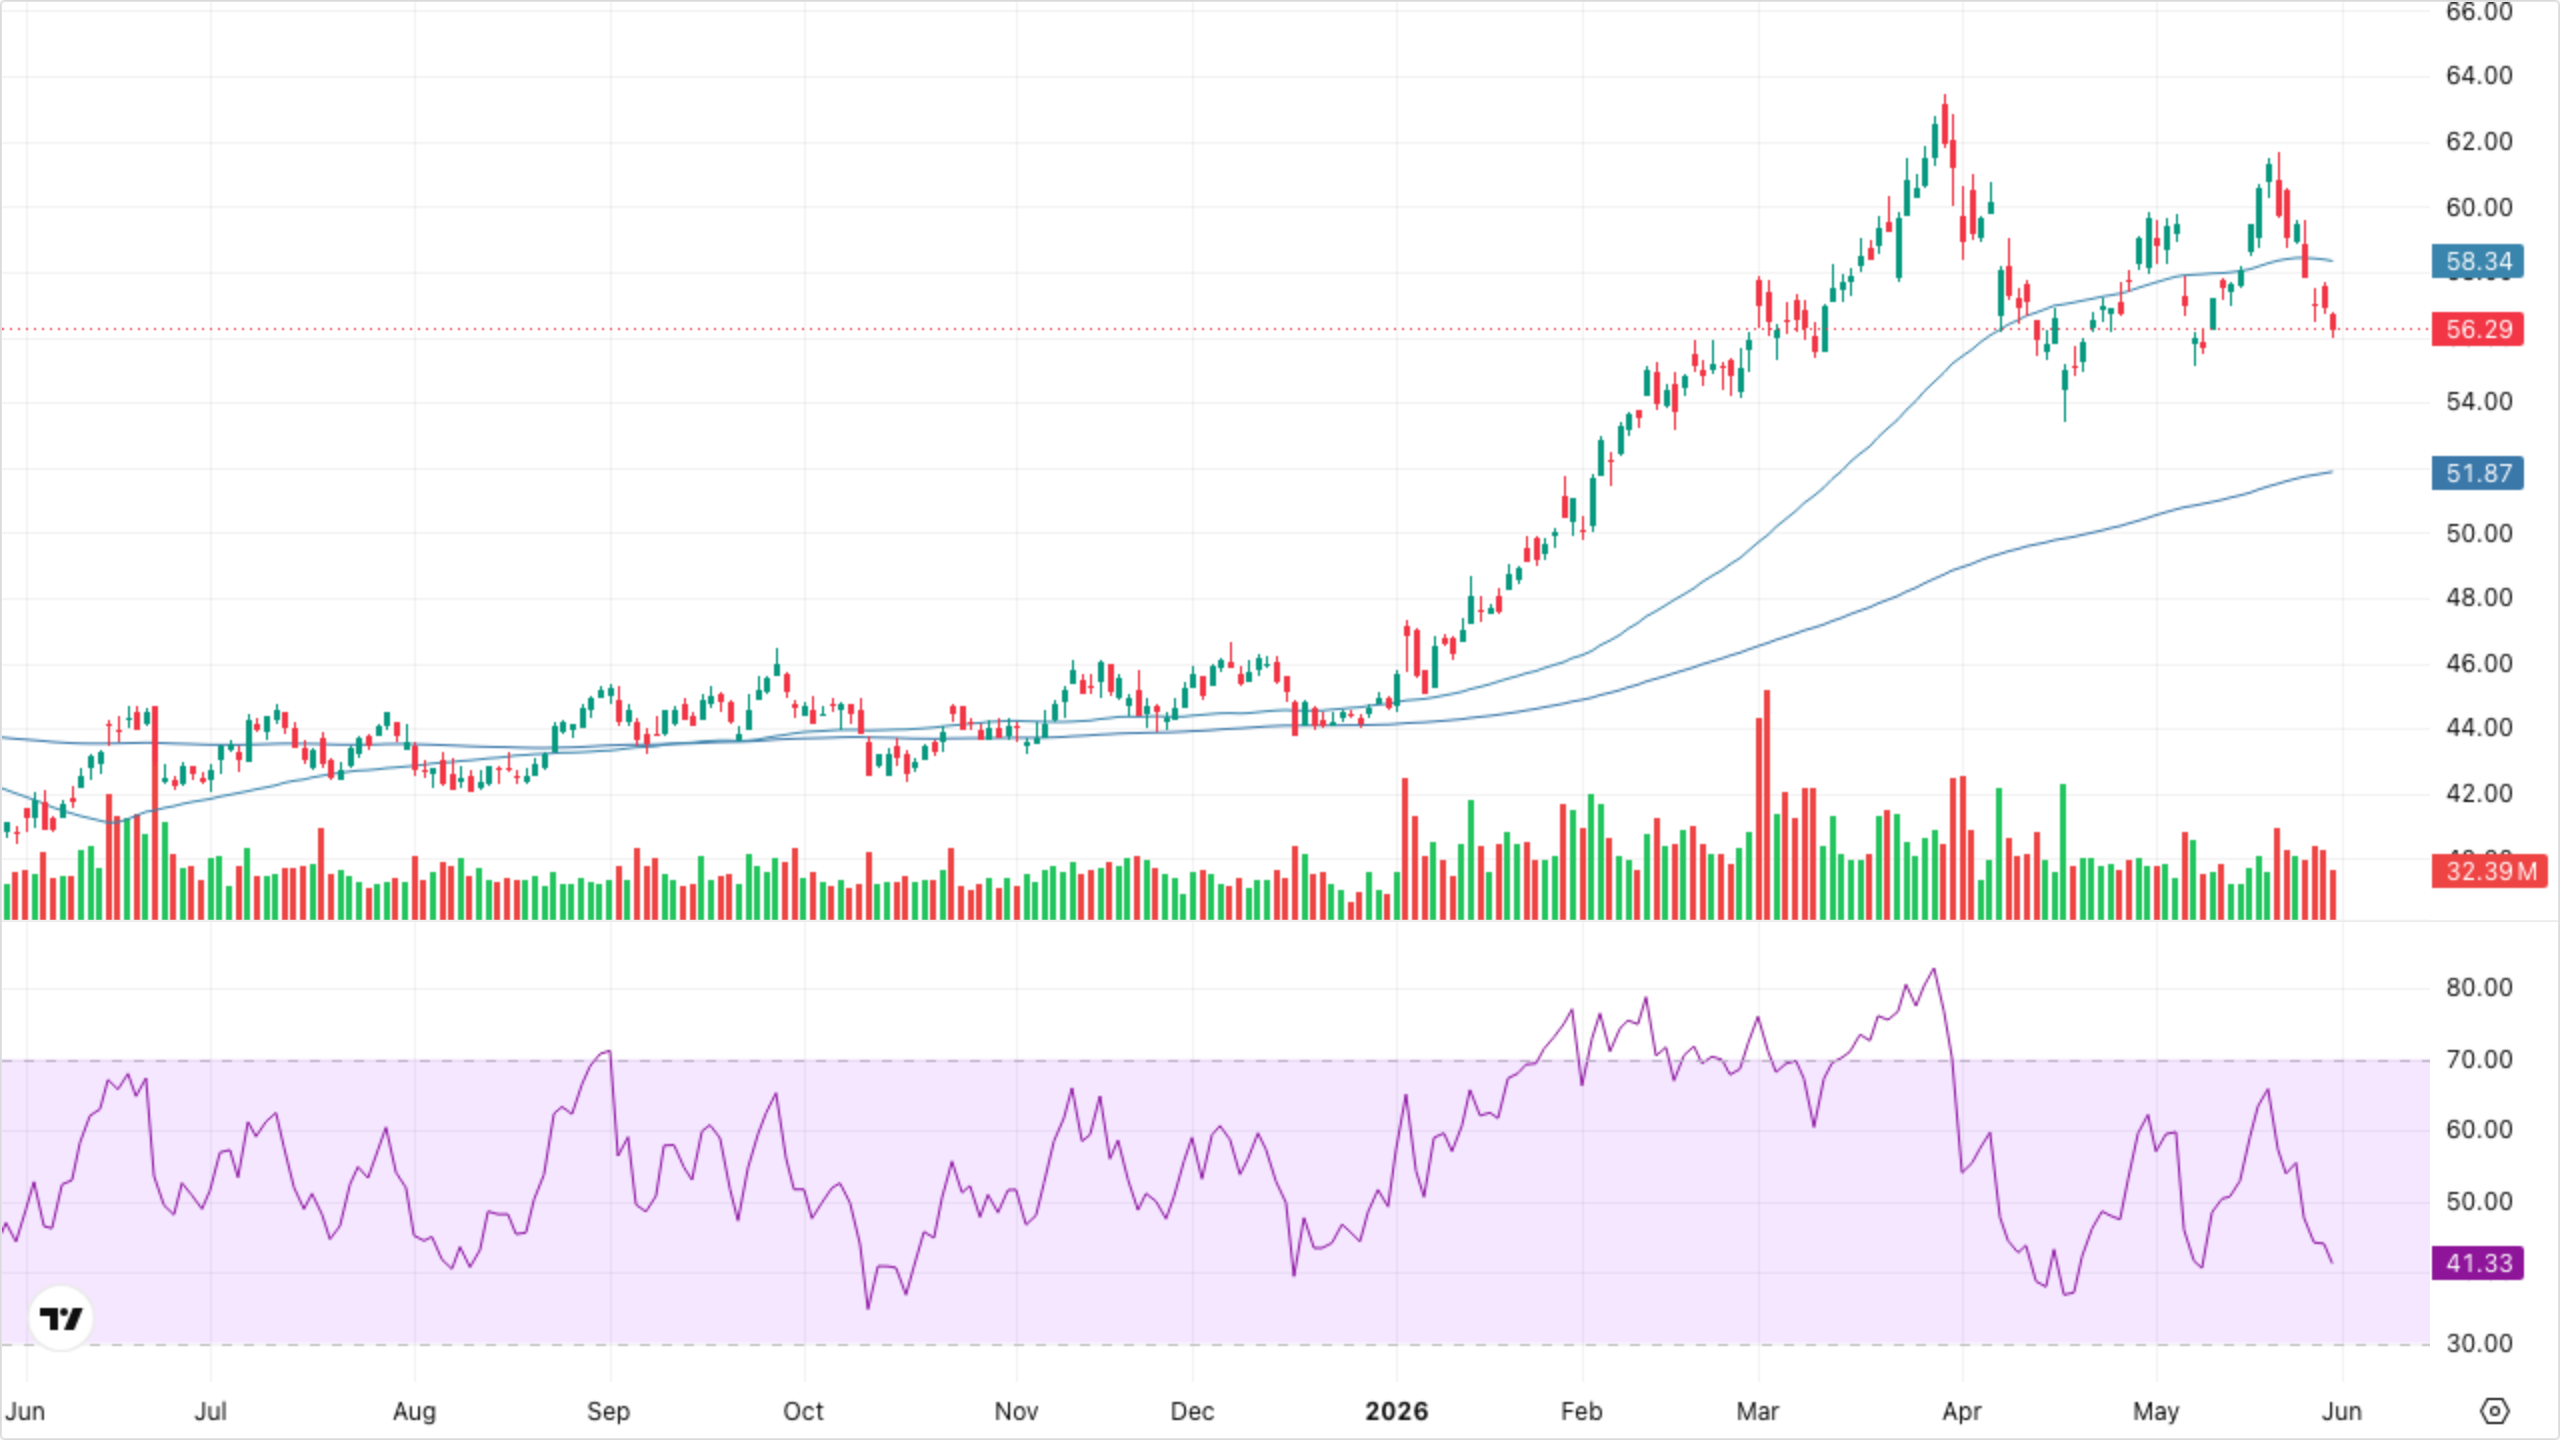This screenshot has height=1440, width=2560.
Task: Select the 44.00 price scale label
Action: (2478, 728)
